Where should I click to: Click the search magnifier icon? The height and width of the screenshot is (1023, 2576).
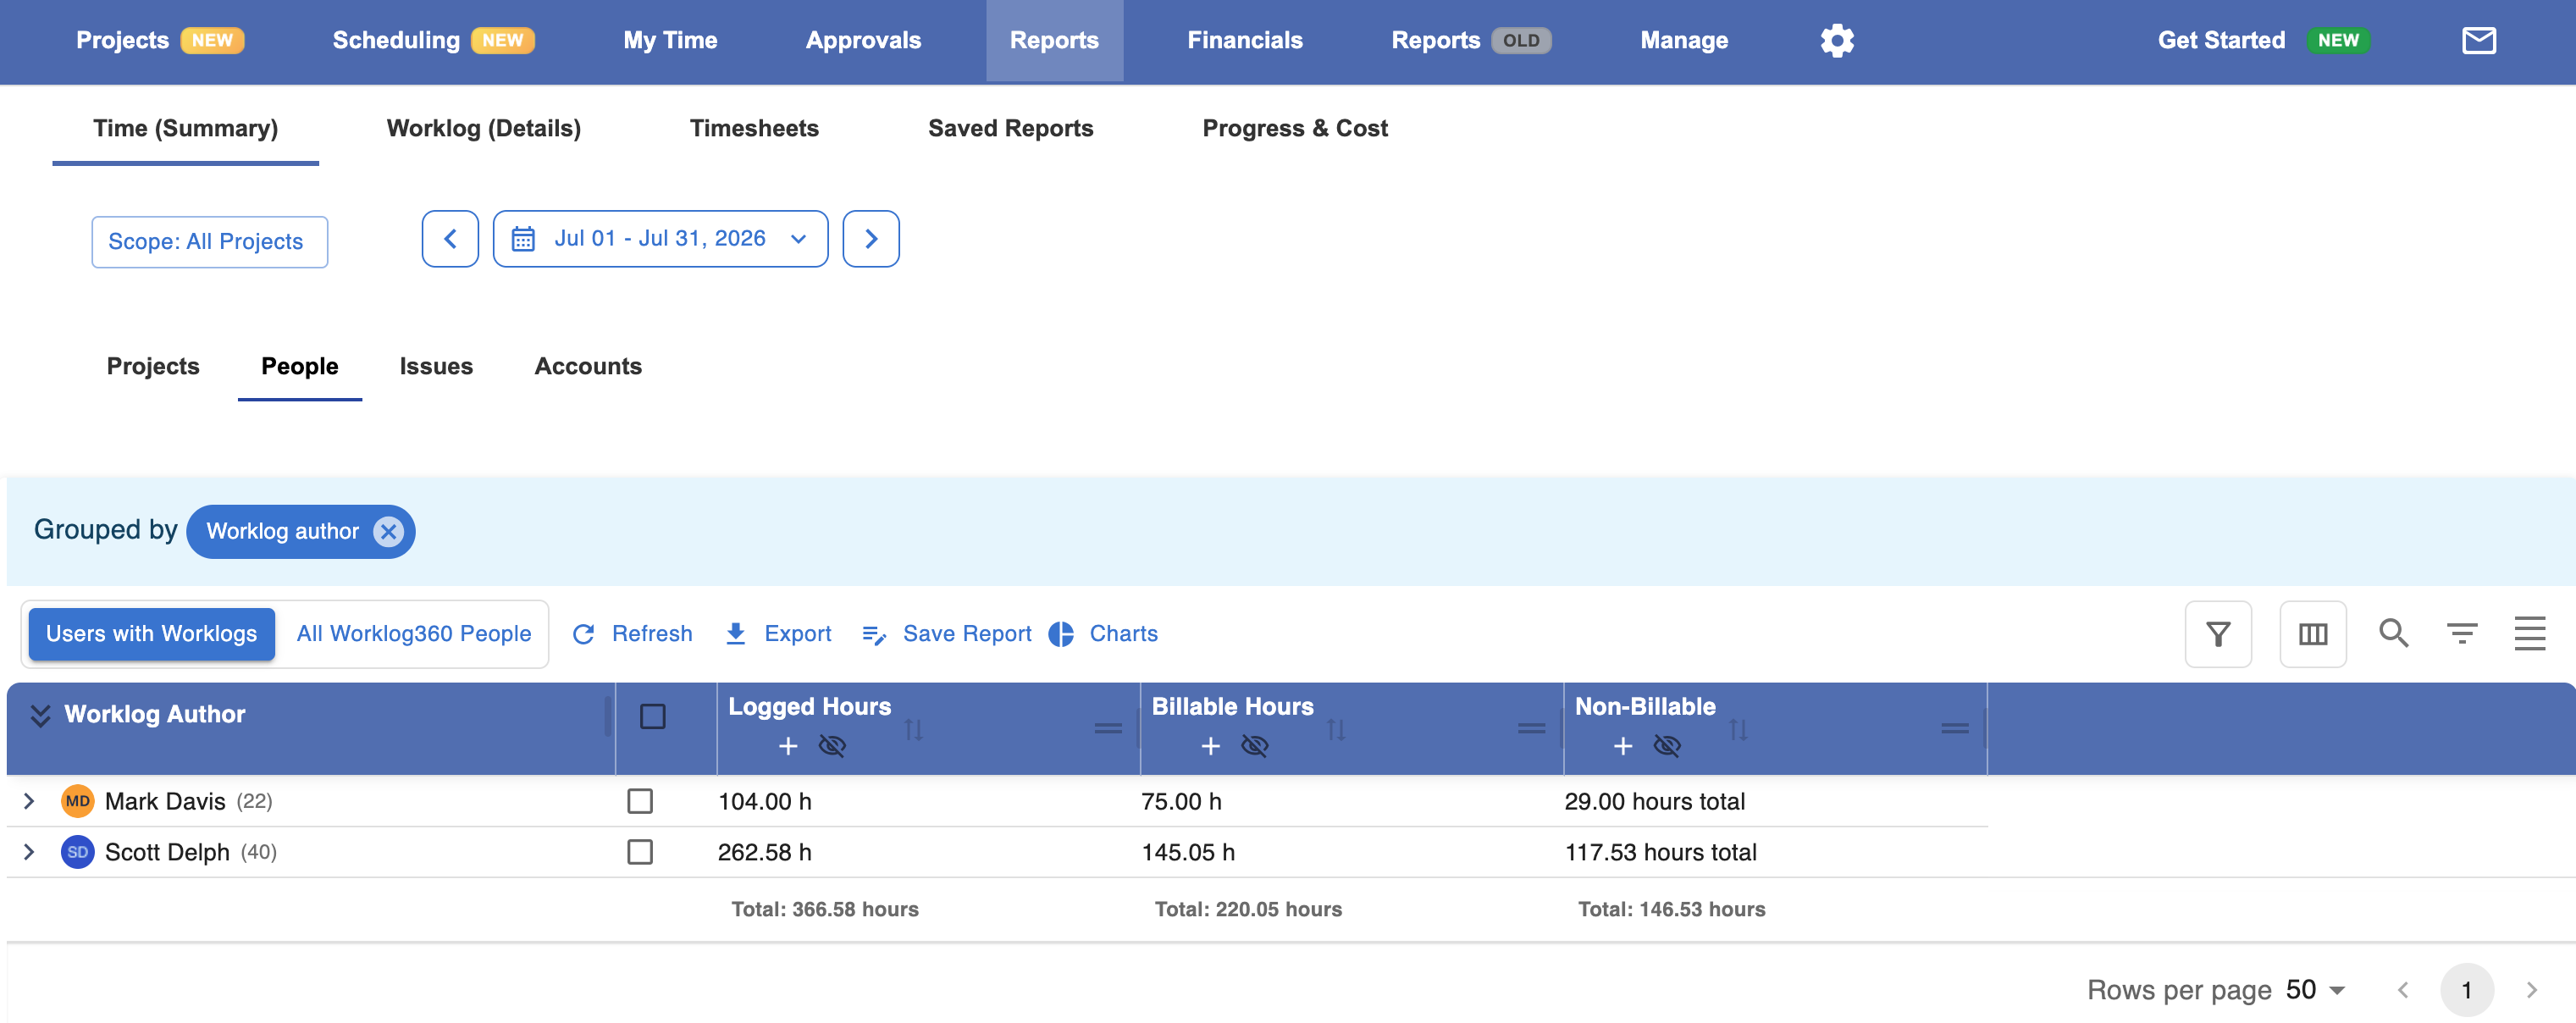click(x=2392, y=632)
